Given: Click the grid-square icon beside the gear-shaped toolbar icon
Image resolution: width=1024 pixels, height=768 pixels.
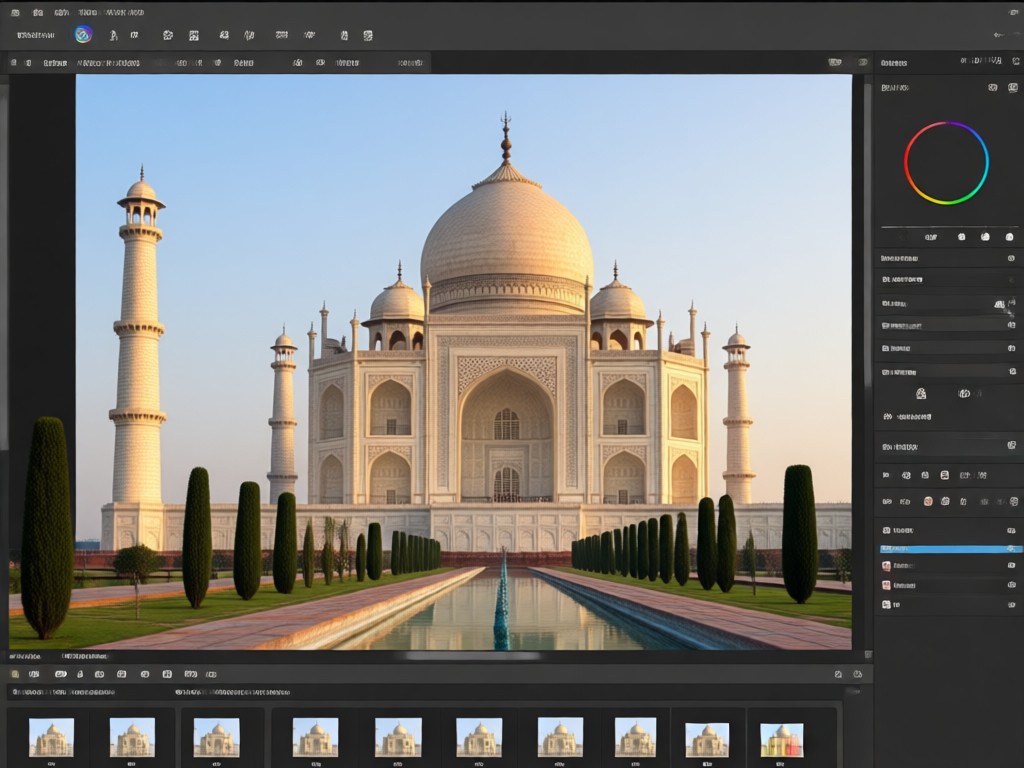Looking at the screenshot, I should (x=194, y=35).
